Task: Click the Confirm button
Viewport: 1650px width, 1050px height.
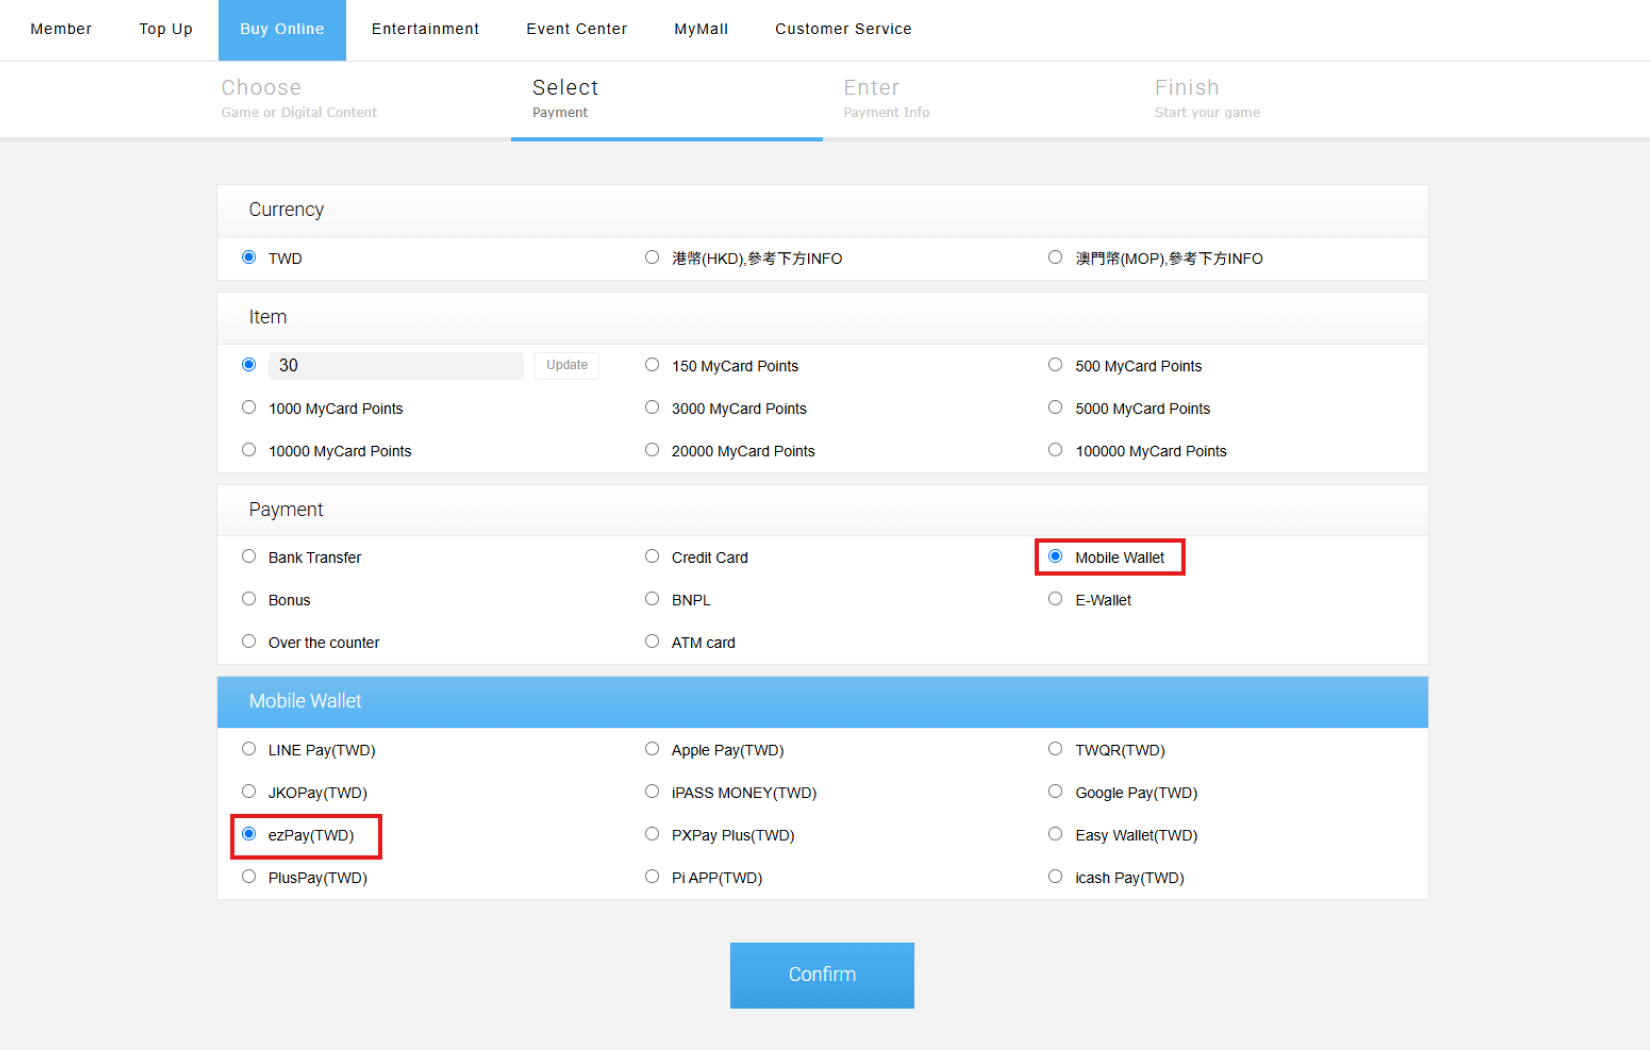Action: 822,975
